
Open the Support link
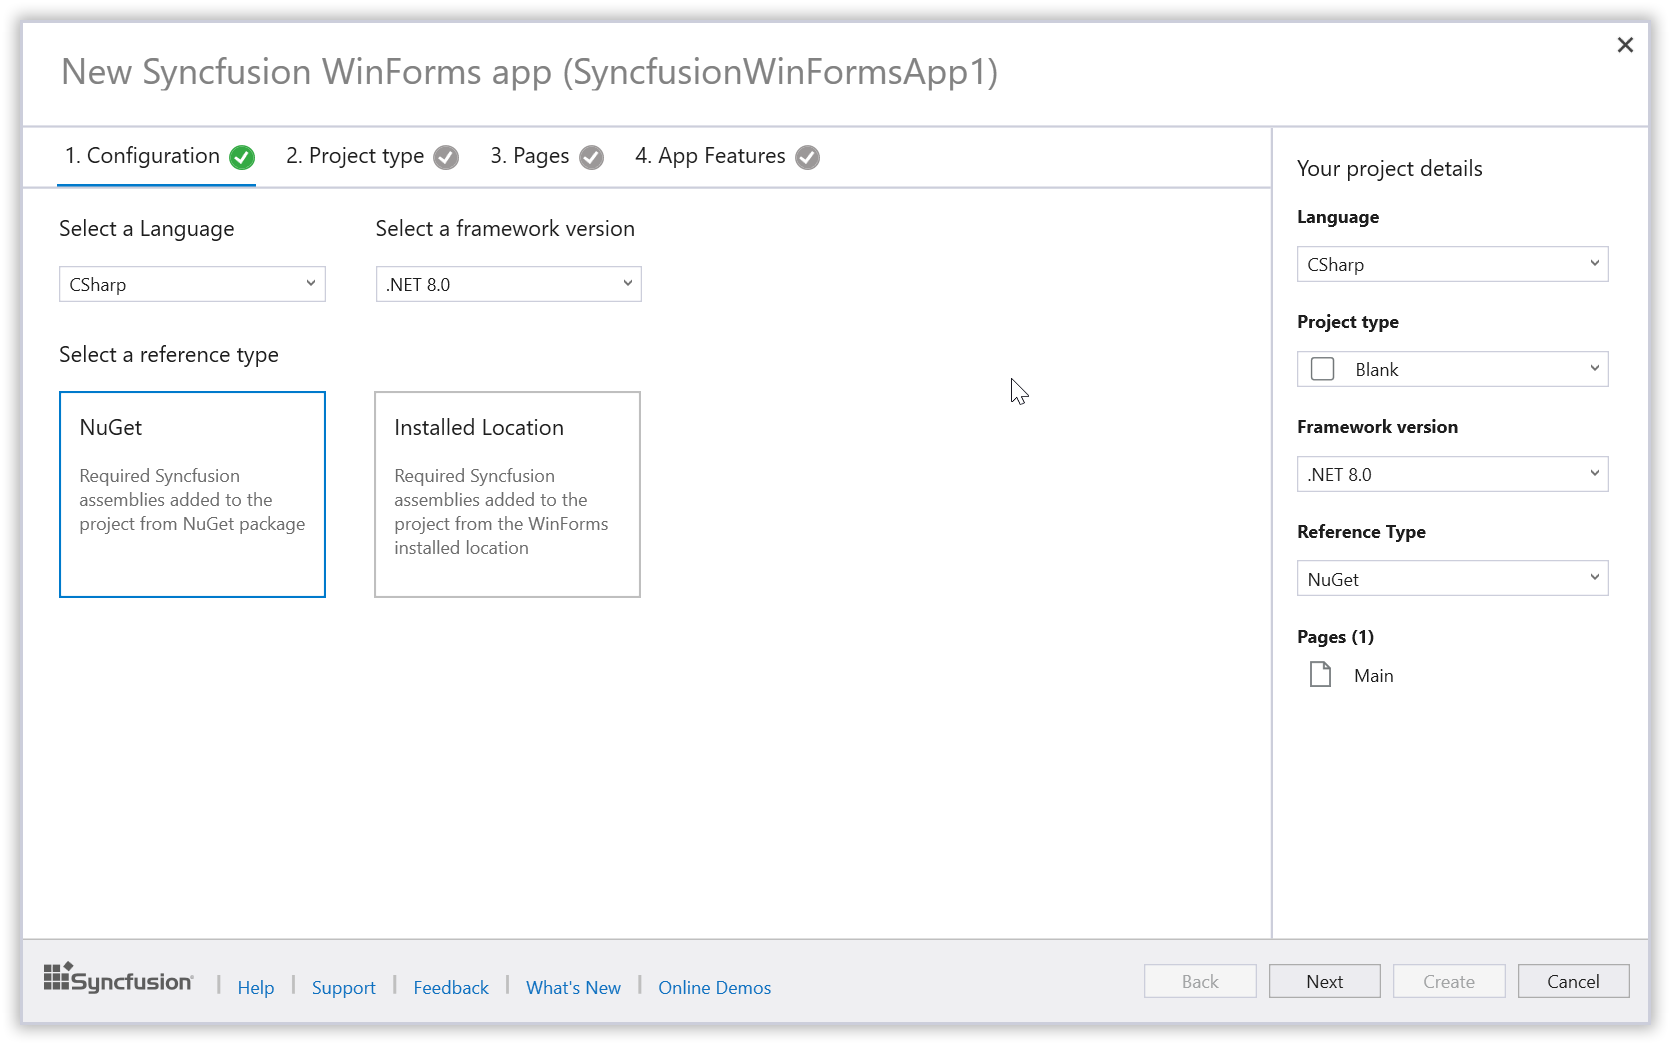click(x=343, y=987)
